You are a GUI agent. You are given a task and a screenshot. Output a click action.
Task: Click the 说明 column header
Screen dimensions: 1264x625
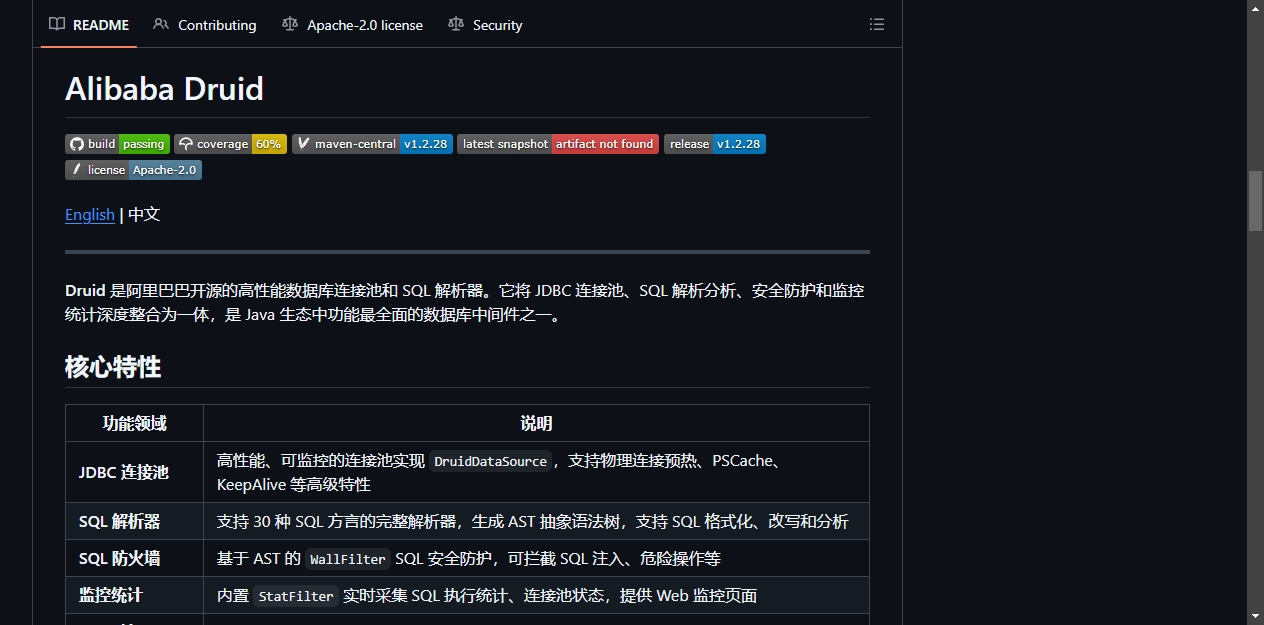pos(536,423)
